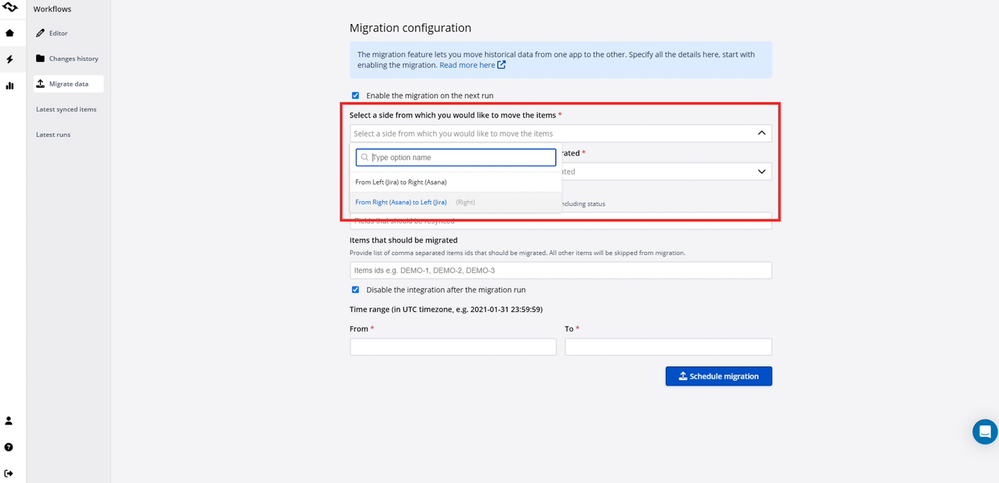Open the lightning bolt workflows icon

10,59
